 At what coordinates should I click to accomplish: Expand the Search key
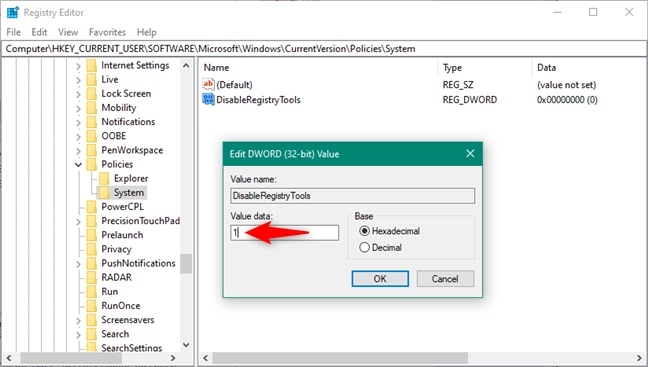(78, 334)
